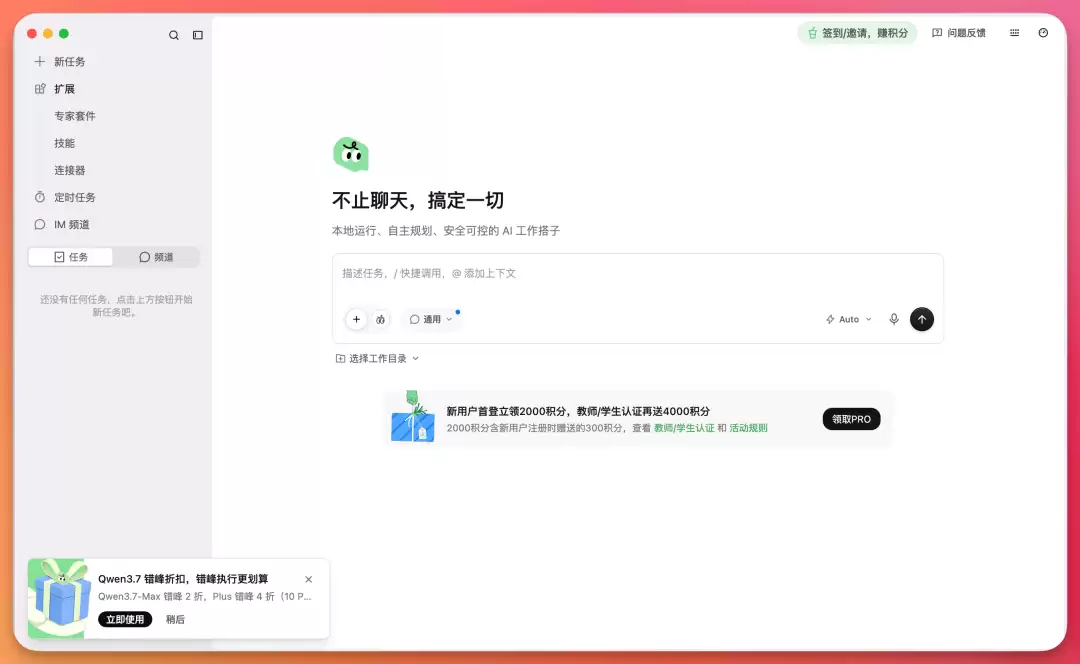Click the clock icon at top right
Viewport: 1080px width, 664px height.
pos(1043,33)
